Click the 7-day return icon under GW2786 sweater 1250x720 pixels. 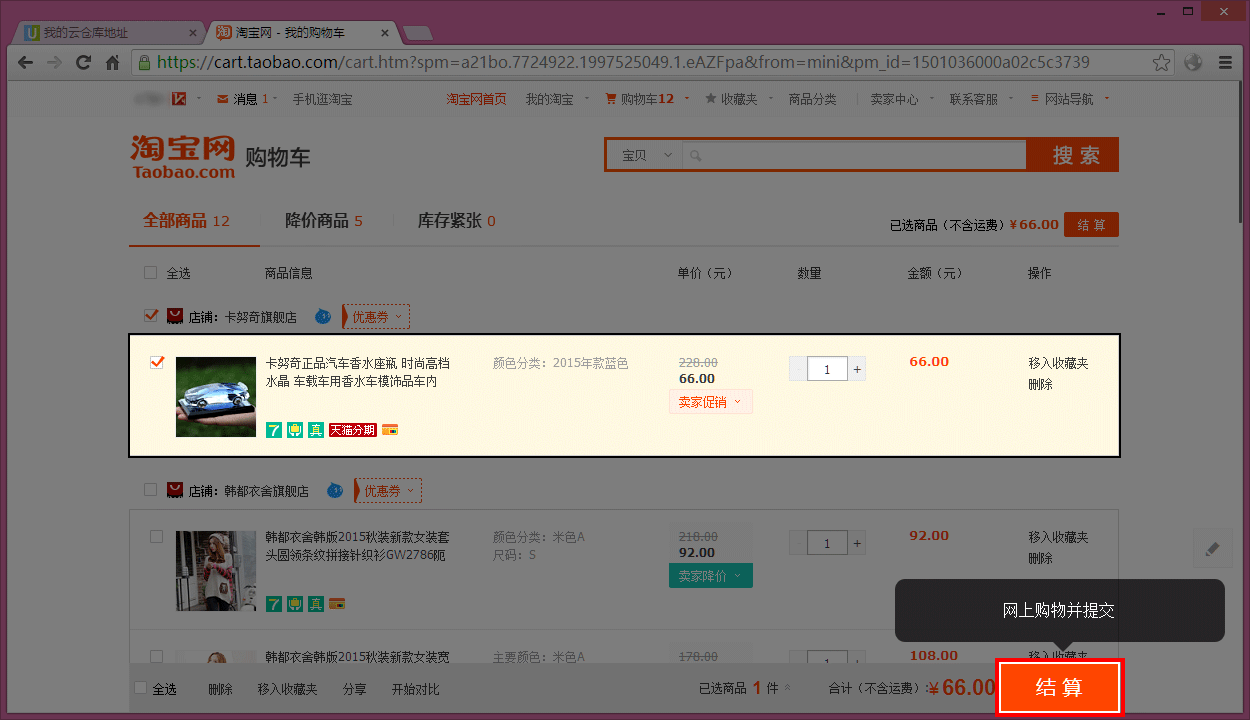pyautogui.click(x=274, y=603)
